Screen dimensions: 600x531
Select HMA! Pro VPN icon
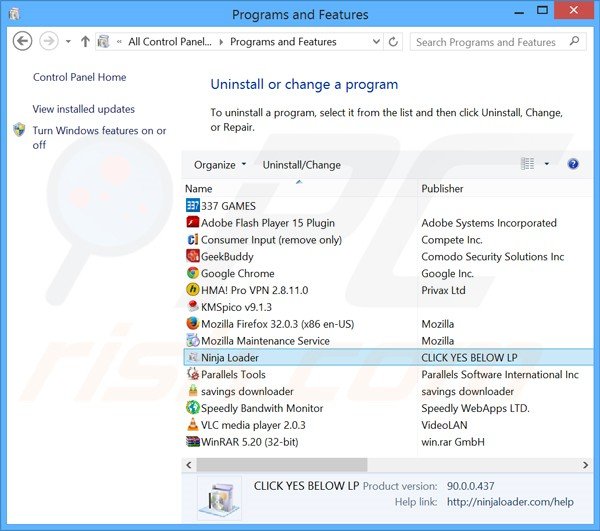point(192,290)
